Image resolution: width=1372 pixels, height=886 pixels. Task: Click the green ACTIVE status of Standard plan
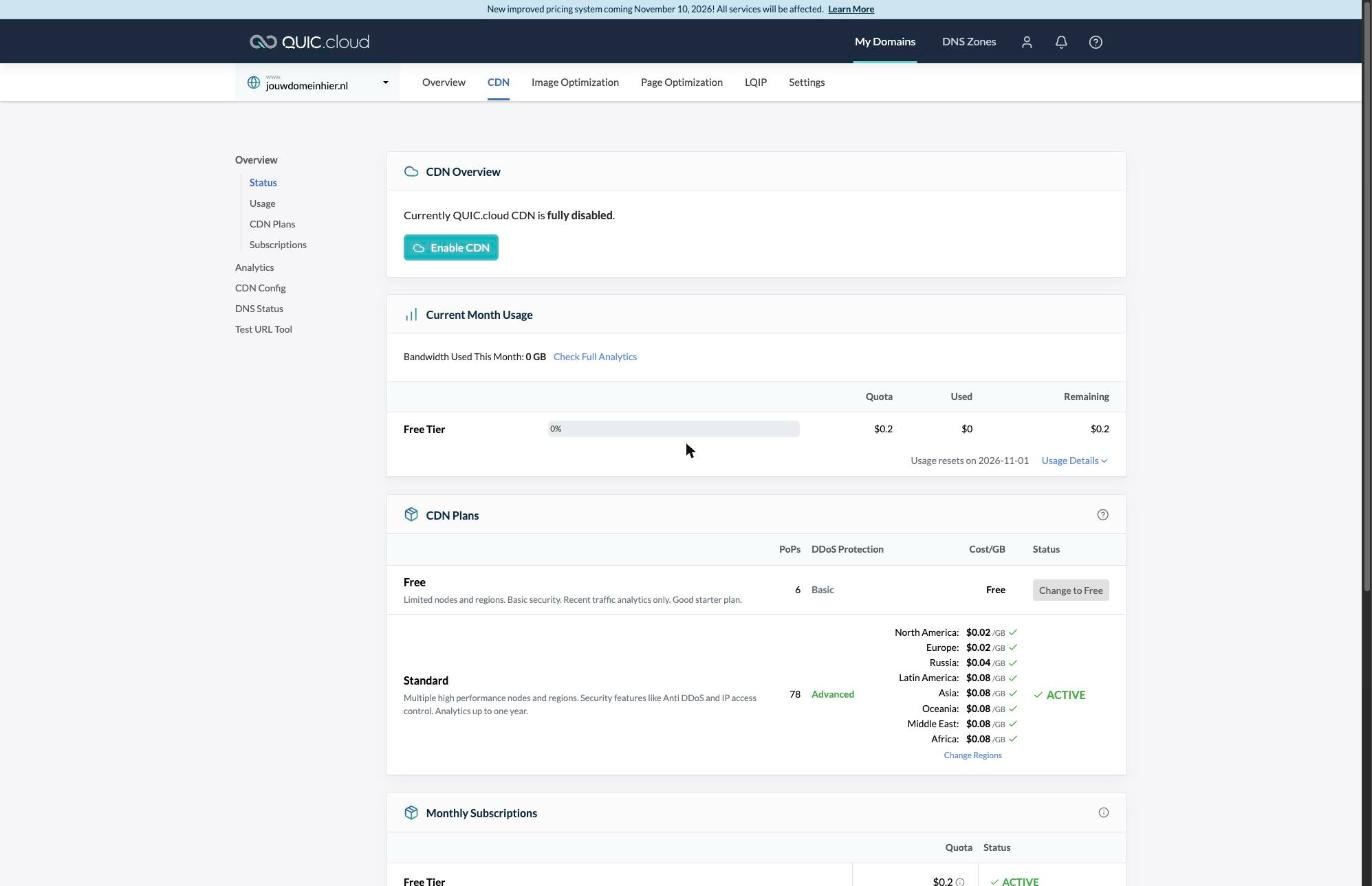[x=1059, y=695]
